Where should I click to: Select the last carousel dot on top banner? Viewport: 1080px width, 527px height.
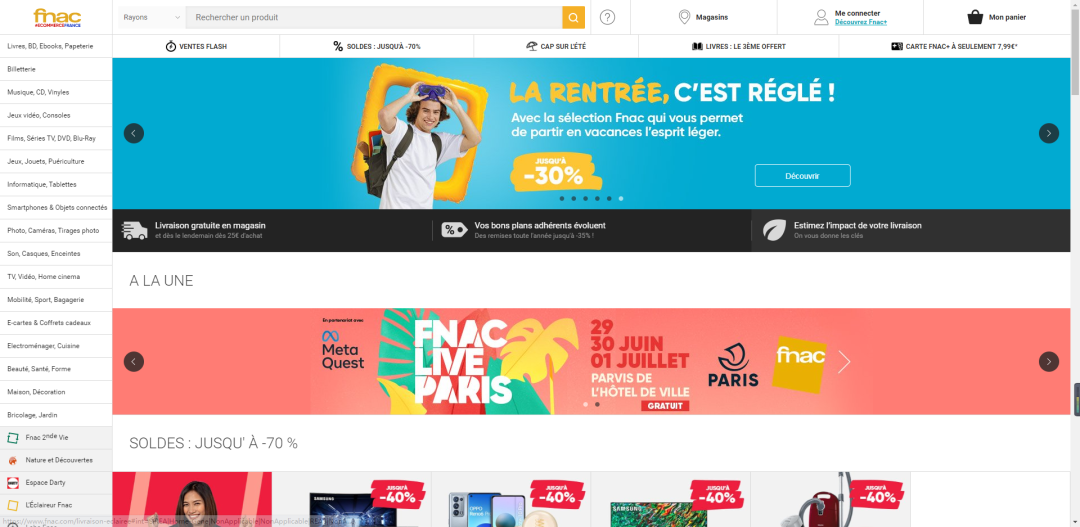click(x=621, y=198)
